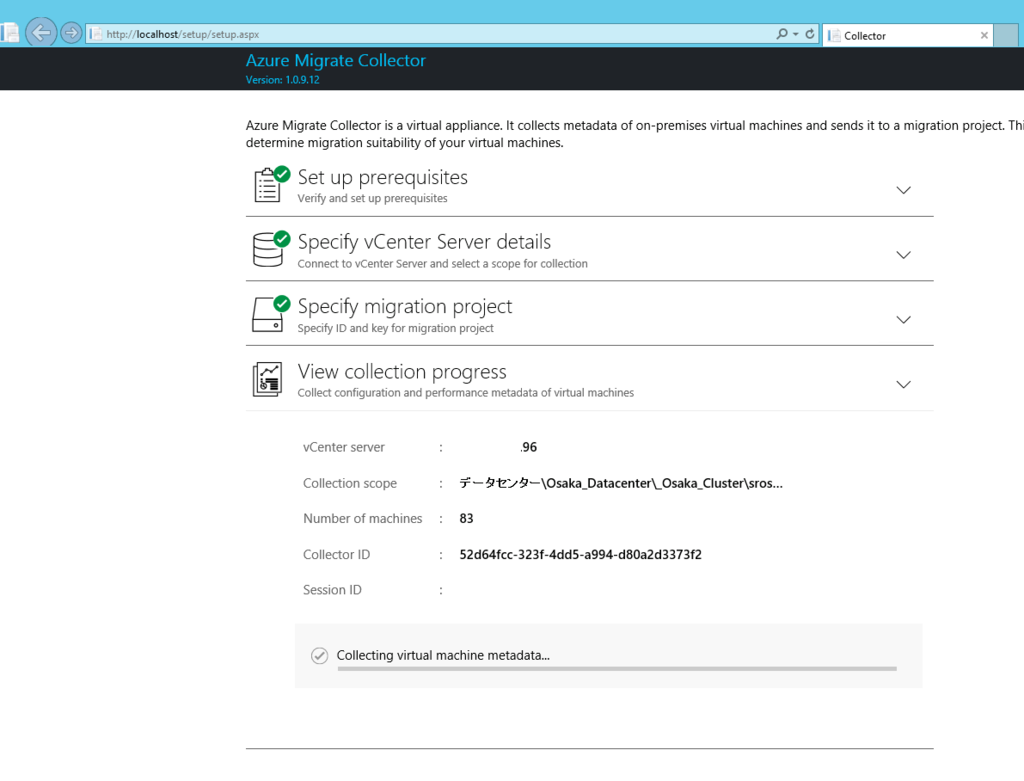Screen dimensions: 1024x781
Task: Click the Number of machines value 83
Action: pos(466,518)
